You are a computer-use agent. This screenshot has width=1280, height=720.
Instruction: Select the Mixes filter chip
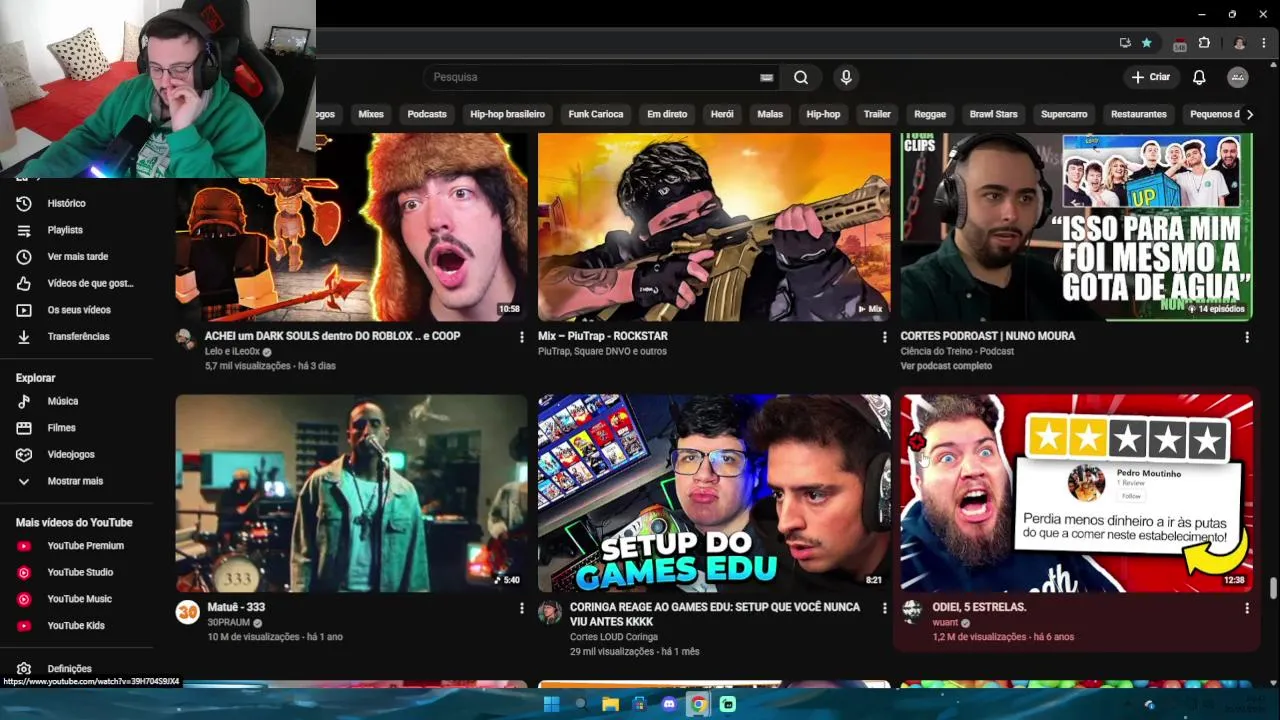(371, 114)
